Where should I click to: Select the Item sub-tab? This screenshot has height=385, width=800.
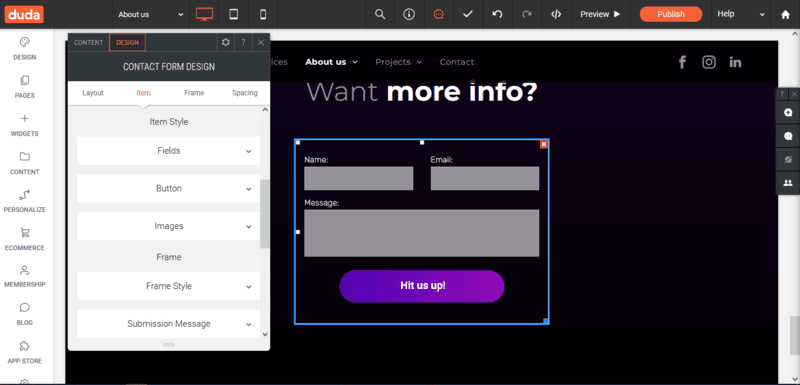coord(143,93)
